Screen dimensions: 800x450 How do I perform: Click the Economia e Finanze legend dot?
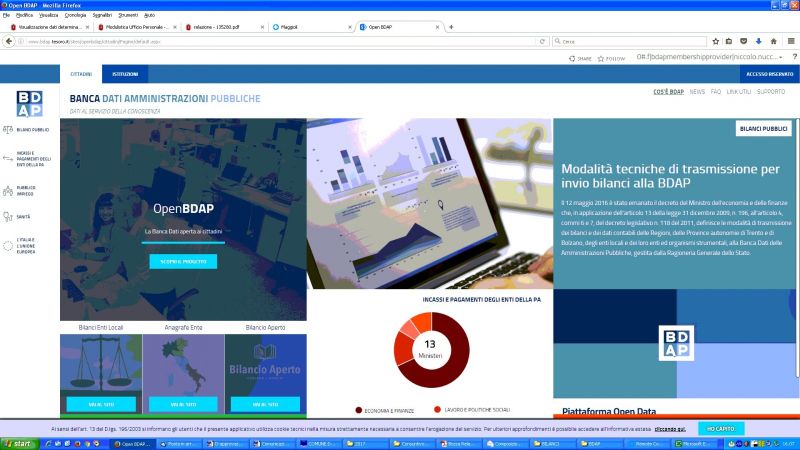pos(359,410)
